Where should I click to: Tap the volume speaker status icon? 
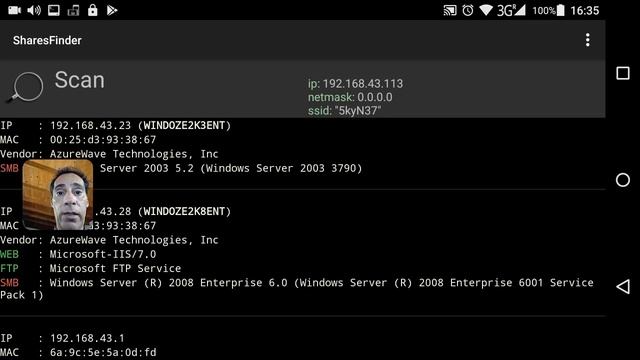click(34, 10)
